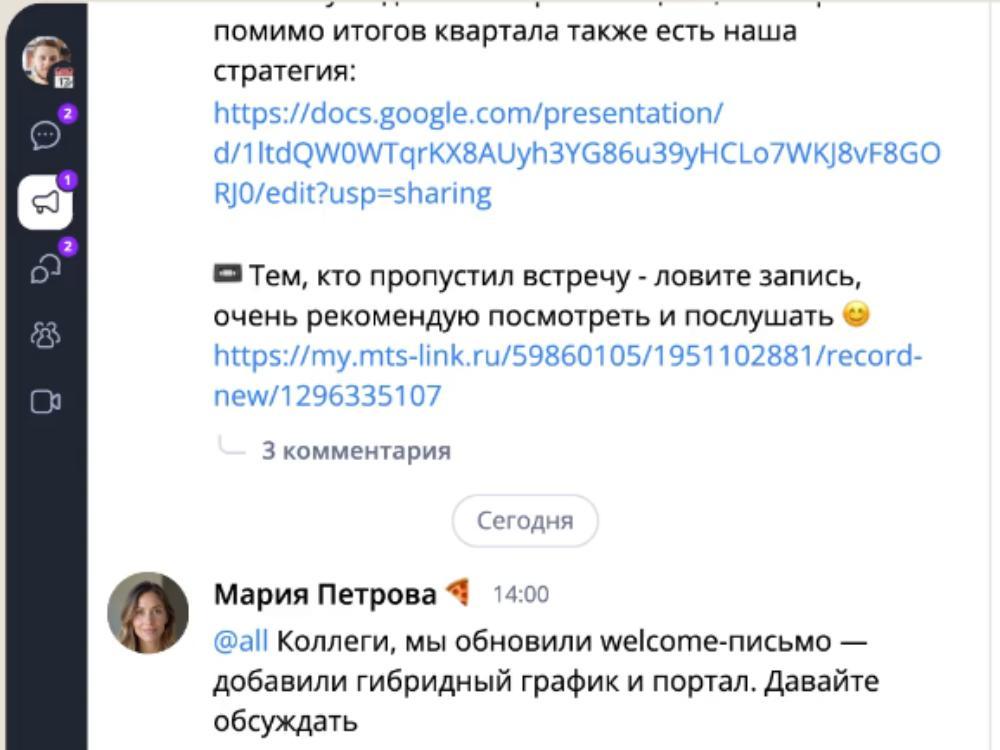Open the user profile avatar in sidebar
This screenshot has height=750, width=1000.
coord(43,59)
